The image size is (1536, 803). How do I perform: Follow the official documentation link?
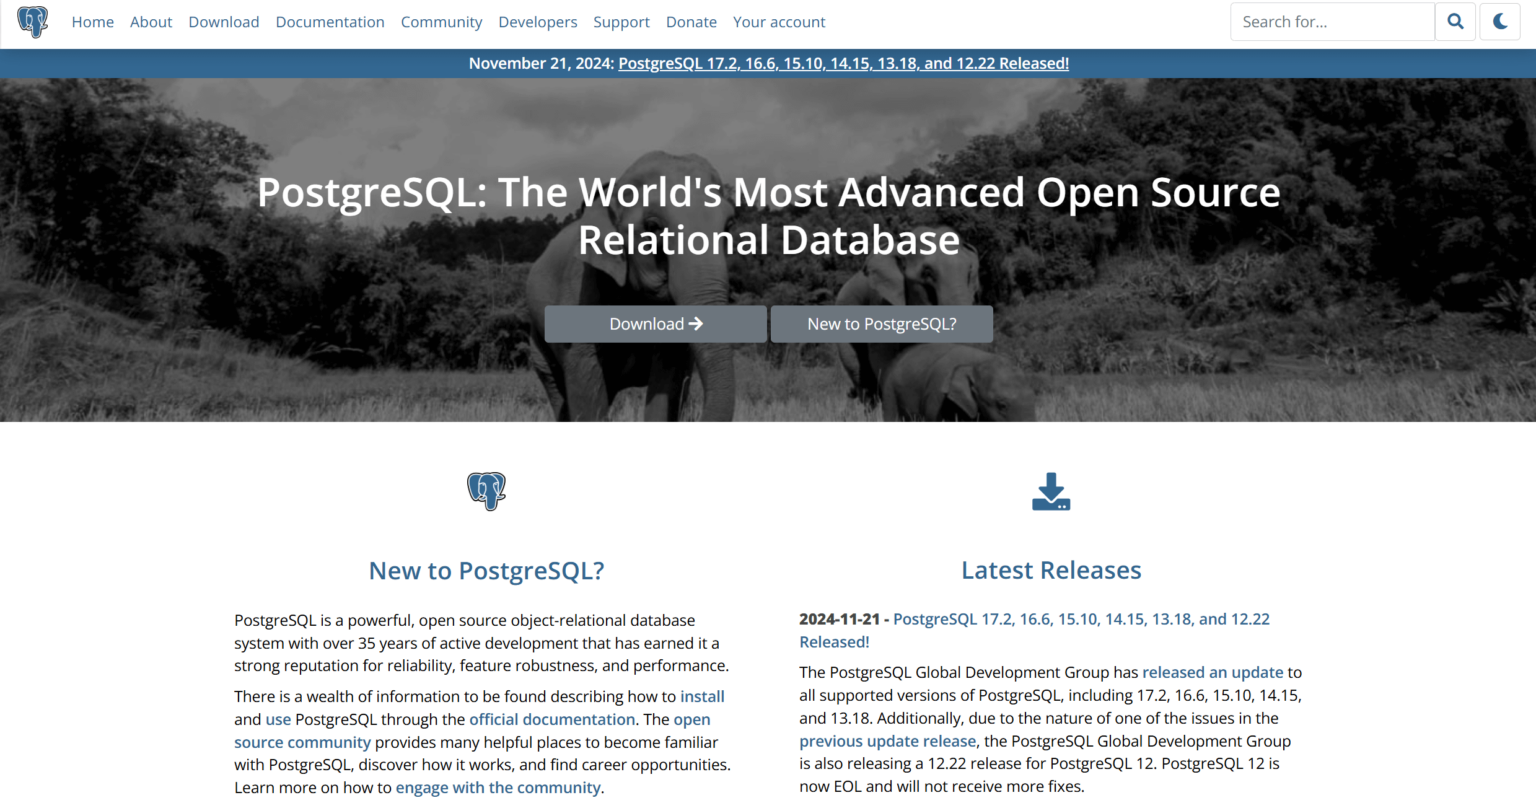pyautogui.click(x=551, y=719)
